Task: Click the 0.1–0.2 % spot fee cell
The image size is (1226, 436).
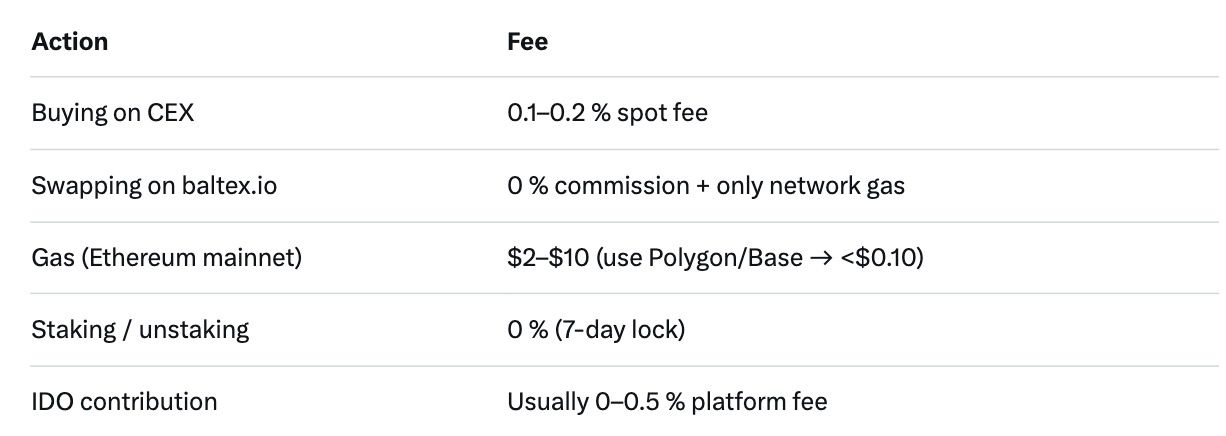Action: (x=607, y=114)
